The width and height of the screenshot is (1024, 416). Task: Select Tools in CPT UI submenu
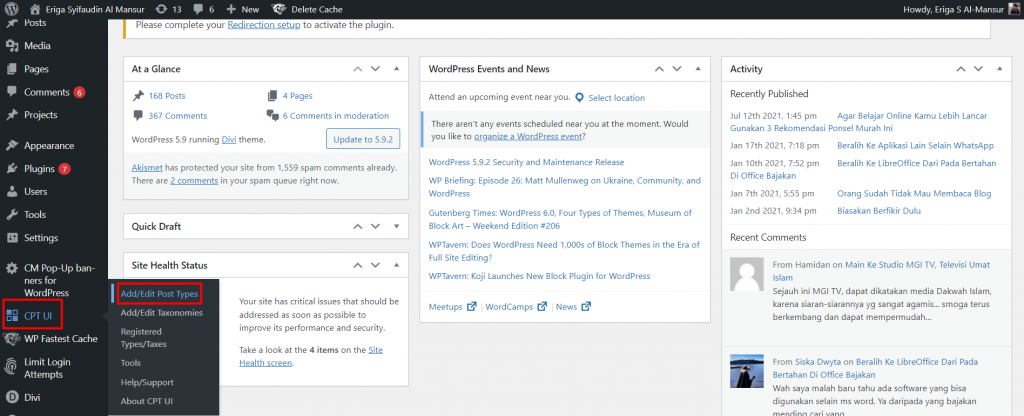point(131,362)
